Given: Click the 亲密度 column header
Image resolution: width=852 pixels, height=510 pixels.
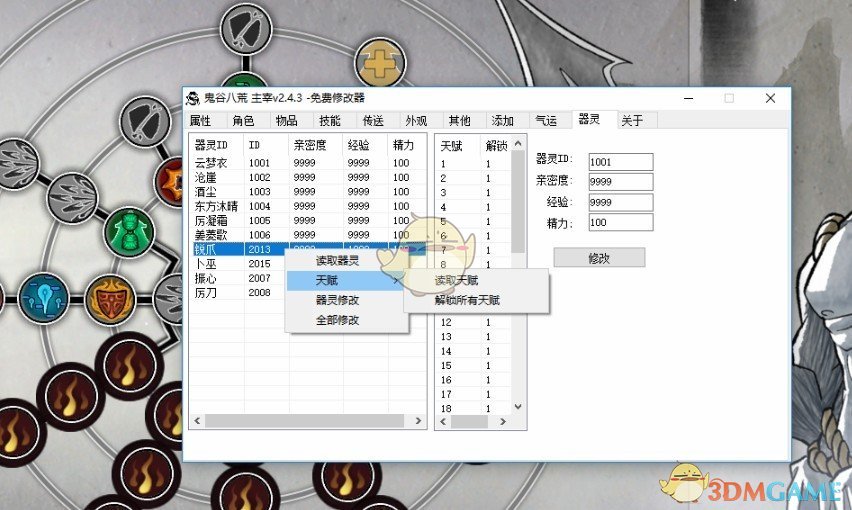Looking at the screenshot, I should click(316, 145).
